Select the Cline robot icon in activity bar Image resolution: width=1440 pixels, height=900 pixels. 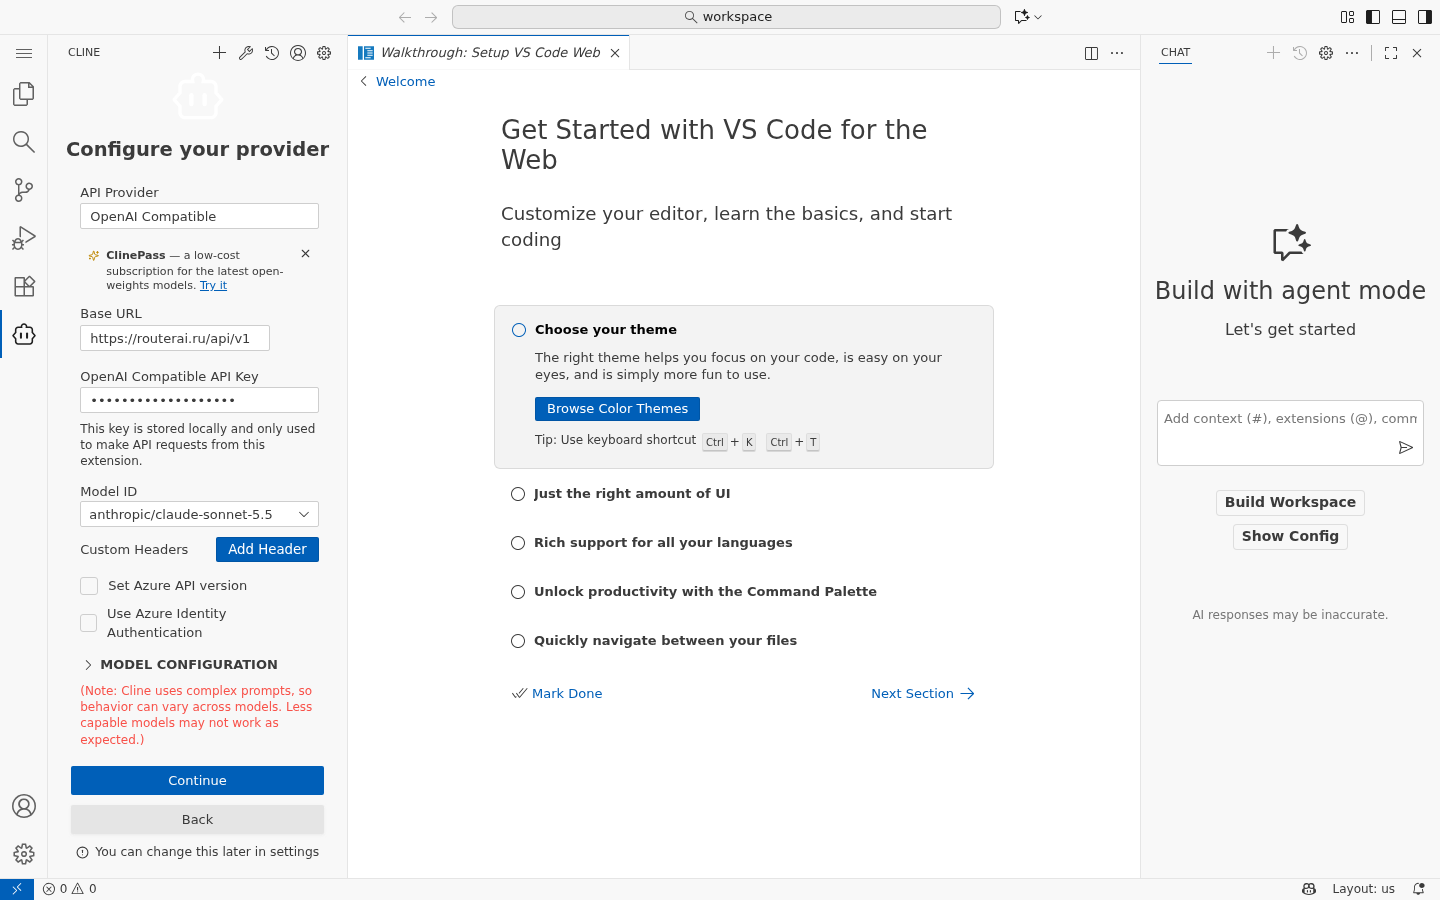[24, 334]
